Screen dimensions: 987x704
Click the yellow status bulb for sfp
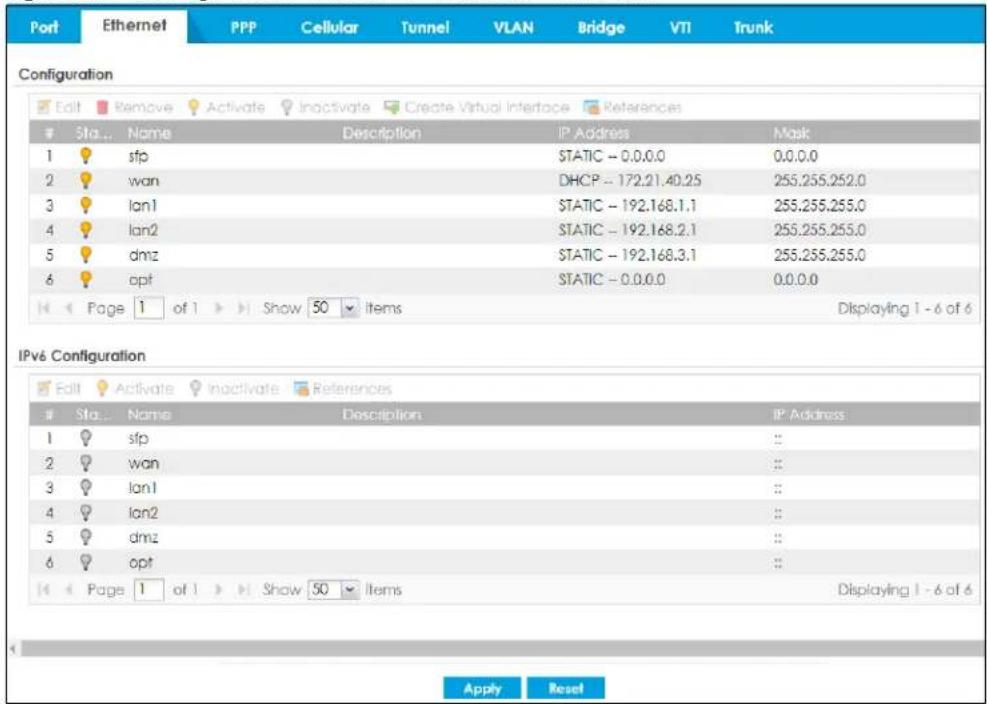point(86,156)
